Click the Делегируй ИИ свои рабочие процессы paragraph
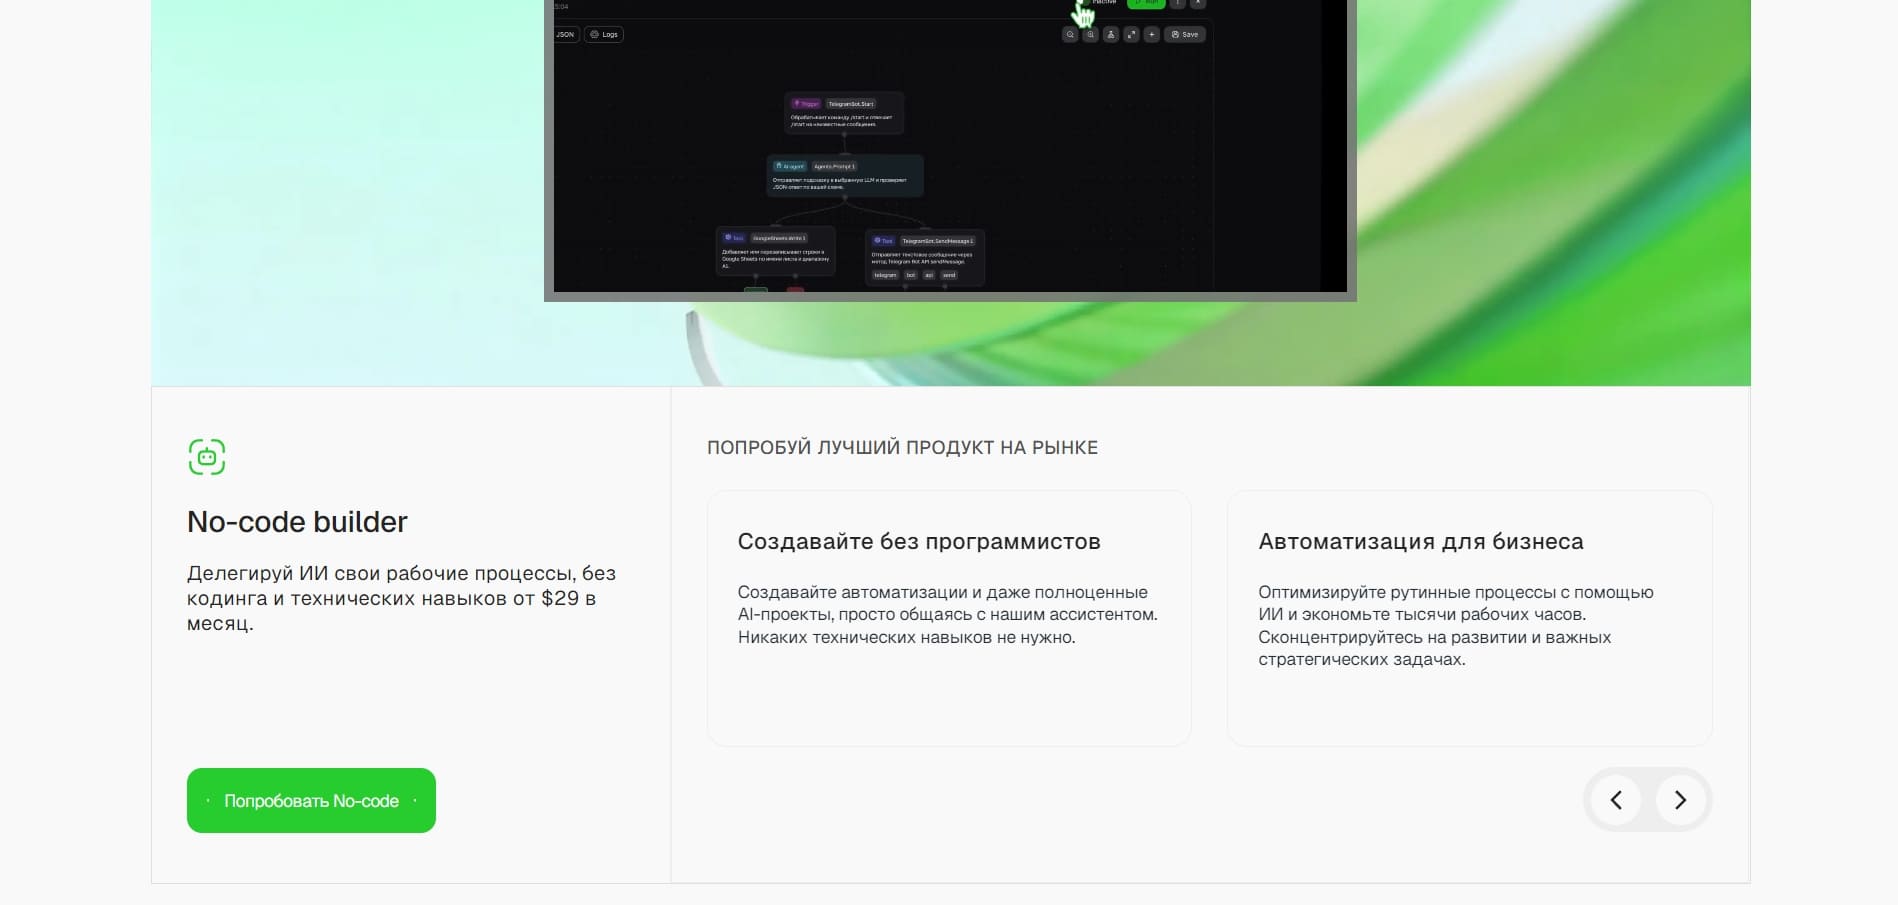The height and width of the screenshot is (905, 1898). coord(401,598)
